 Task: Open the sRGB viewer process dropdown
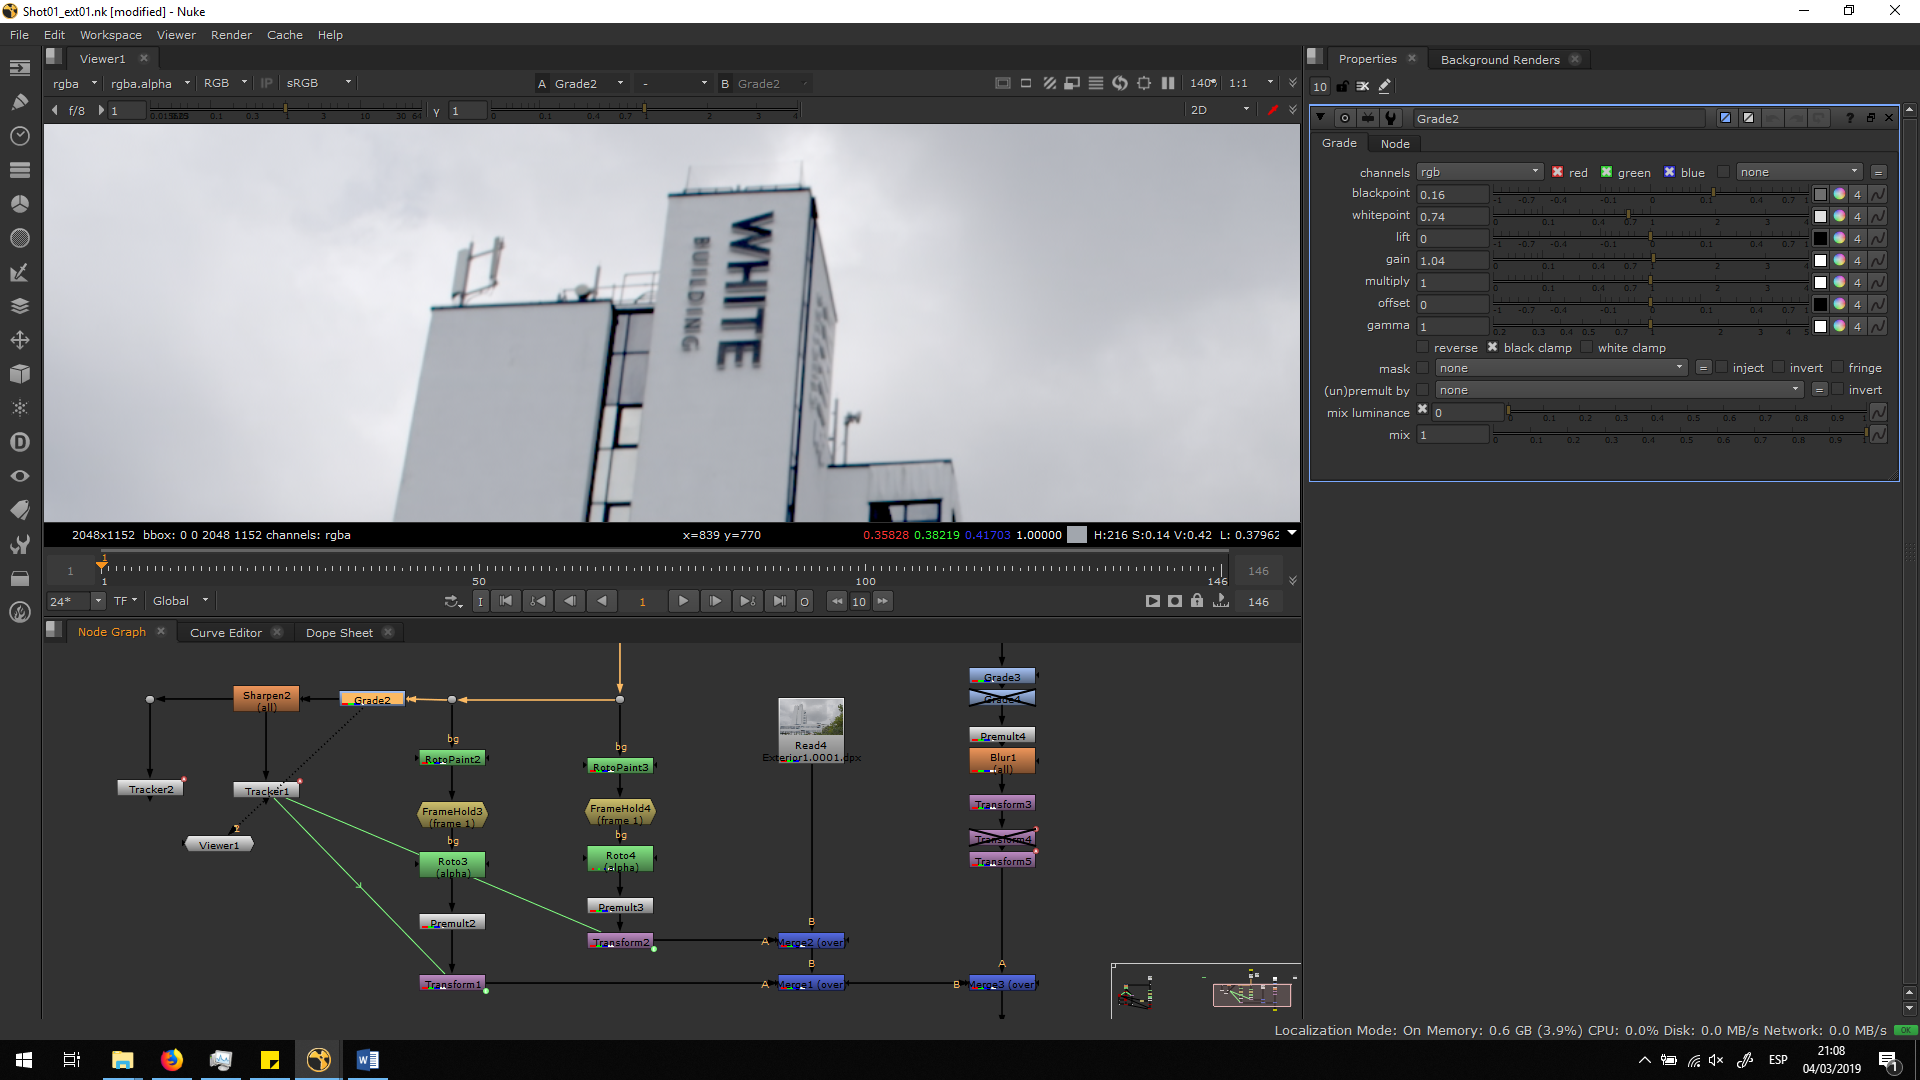pyautogui.click(x=318, y=83)
